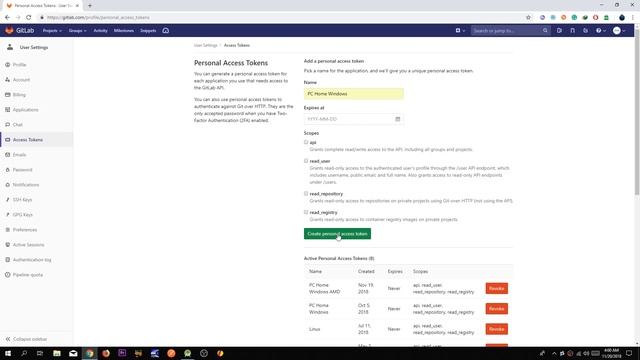Open the Groups dropdown menu
Screen dimensions: 640x360
pyautogui.click(x=77, y=31)
